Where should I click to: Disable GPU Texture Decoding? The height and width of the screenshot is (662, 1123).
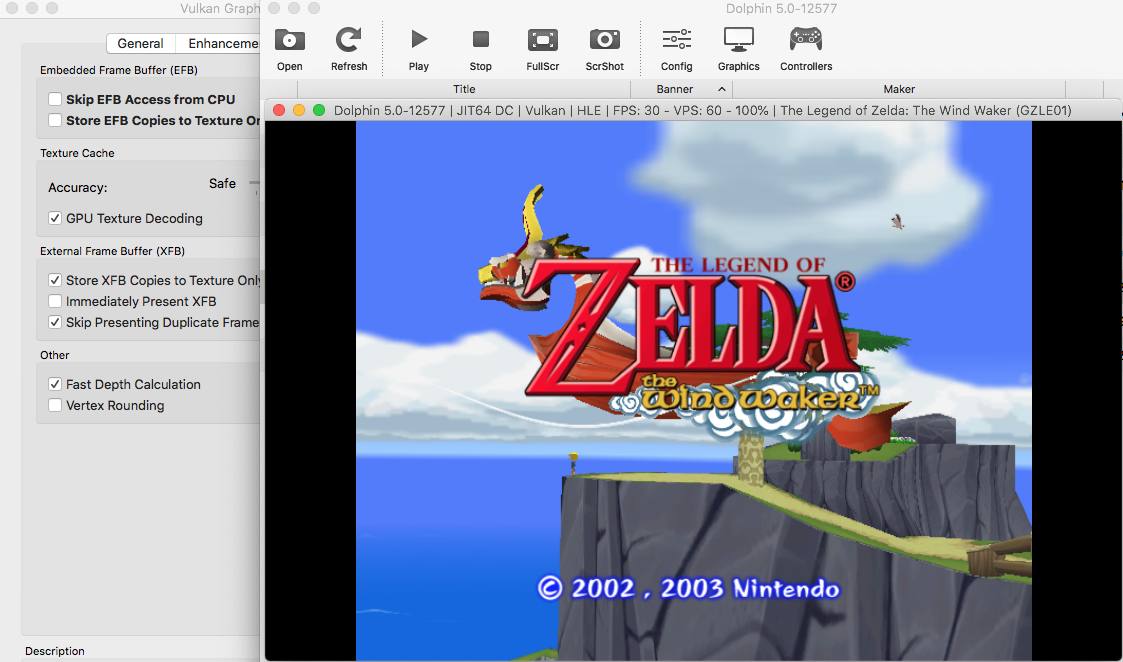tap(54, 218)
